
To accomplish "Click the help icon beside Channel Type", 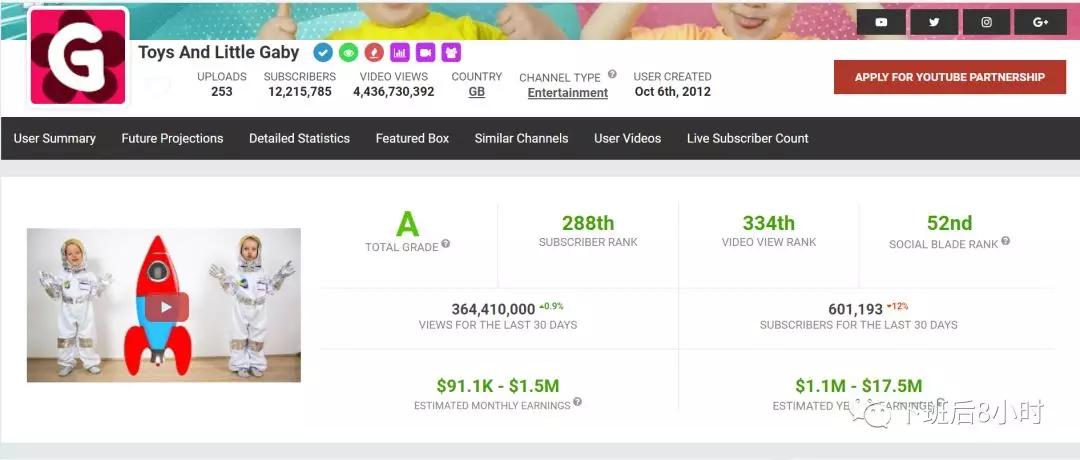I will pyautogui.click(x=612, y=75).
